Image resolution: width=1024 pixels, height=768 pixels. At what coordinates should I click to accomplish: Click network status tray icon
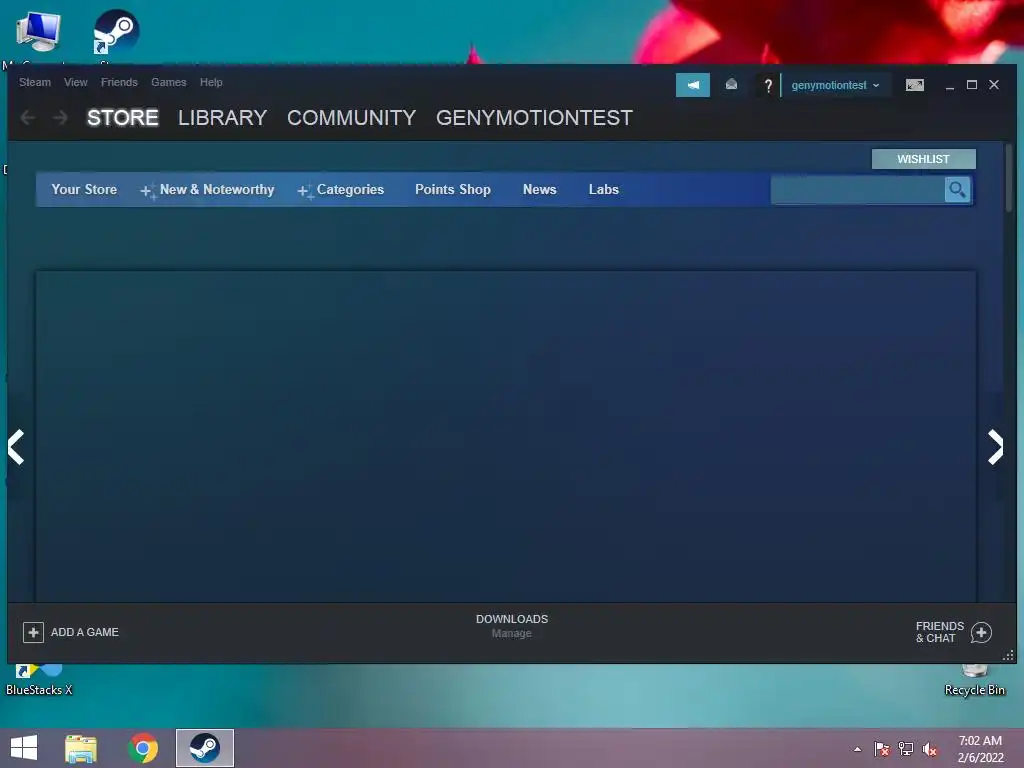coord(906,749)
